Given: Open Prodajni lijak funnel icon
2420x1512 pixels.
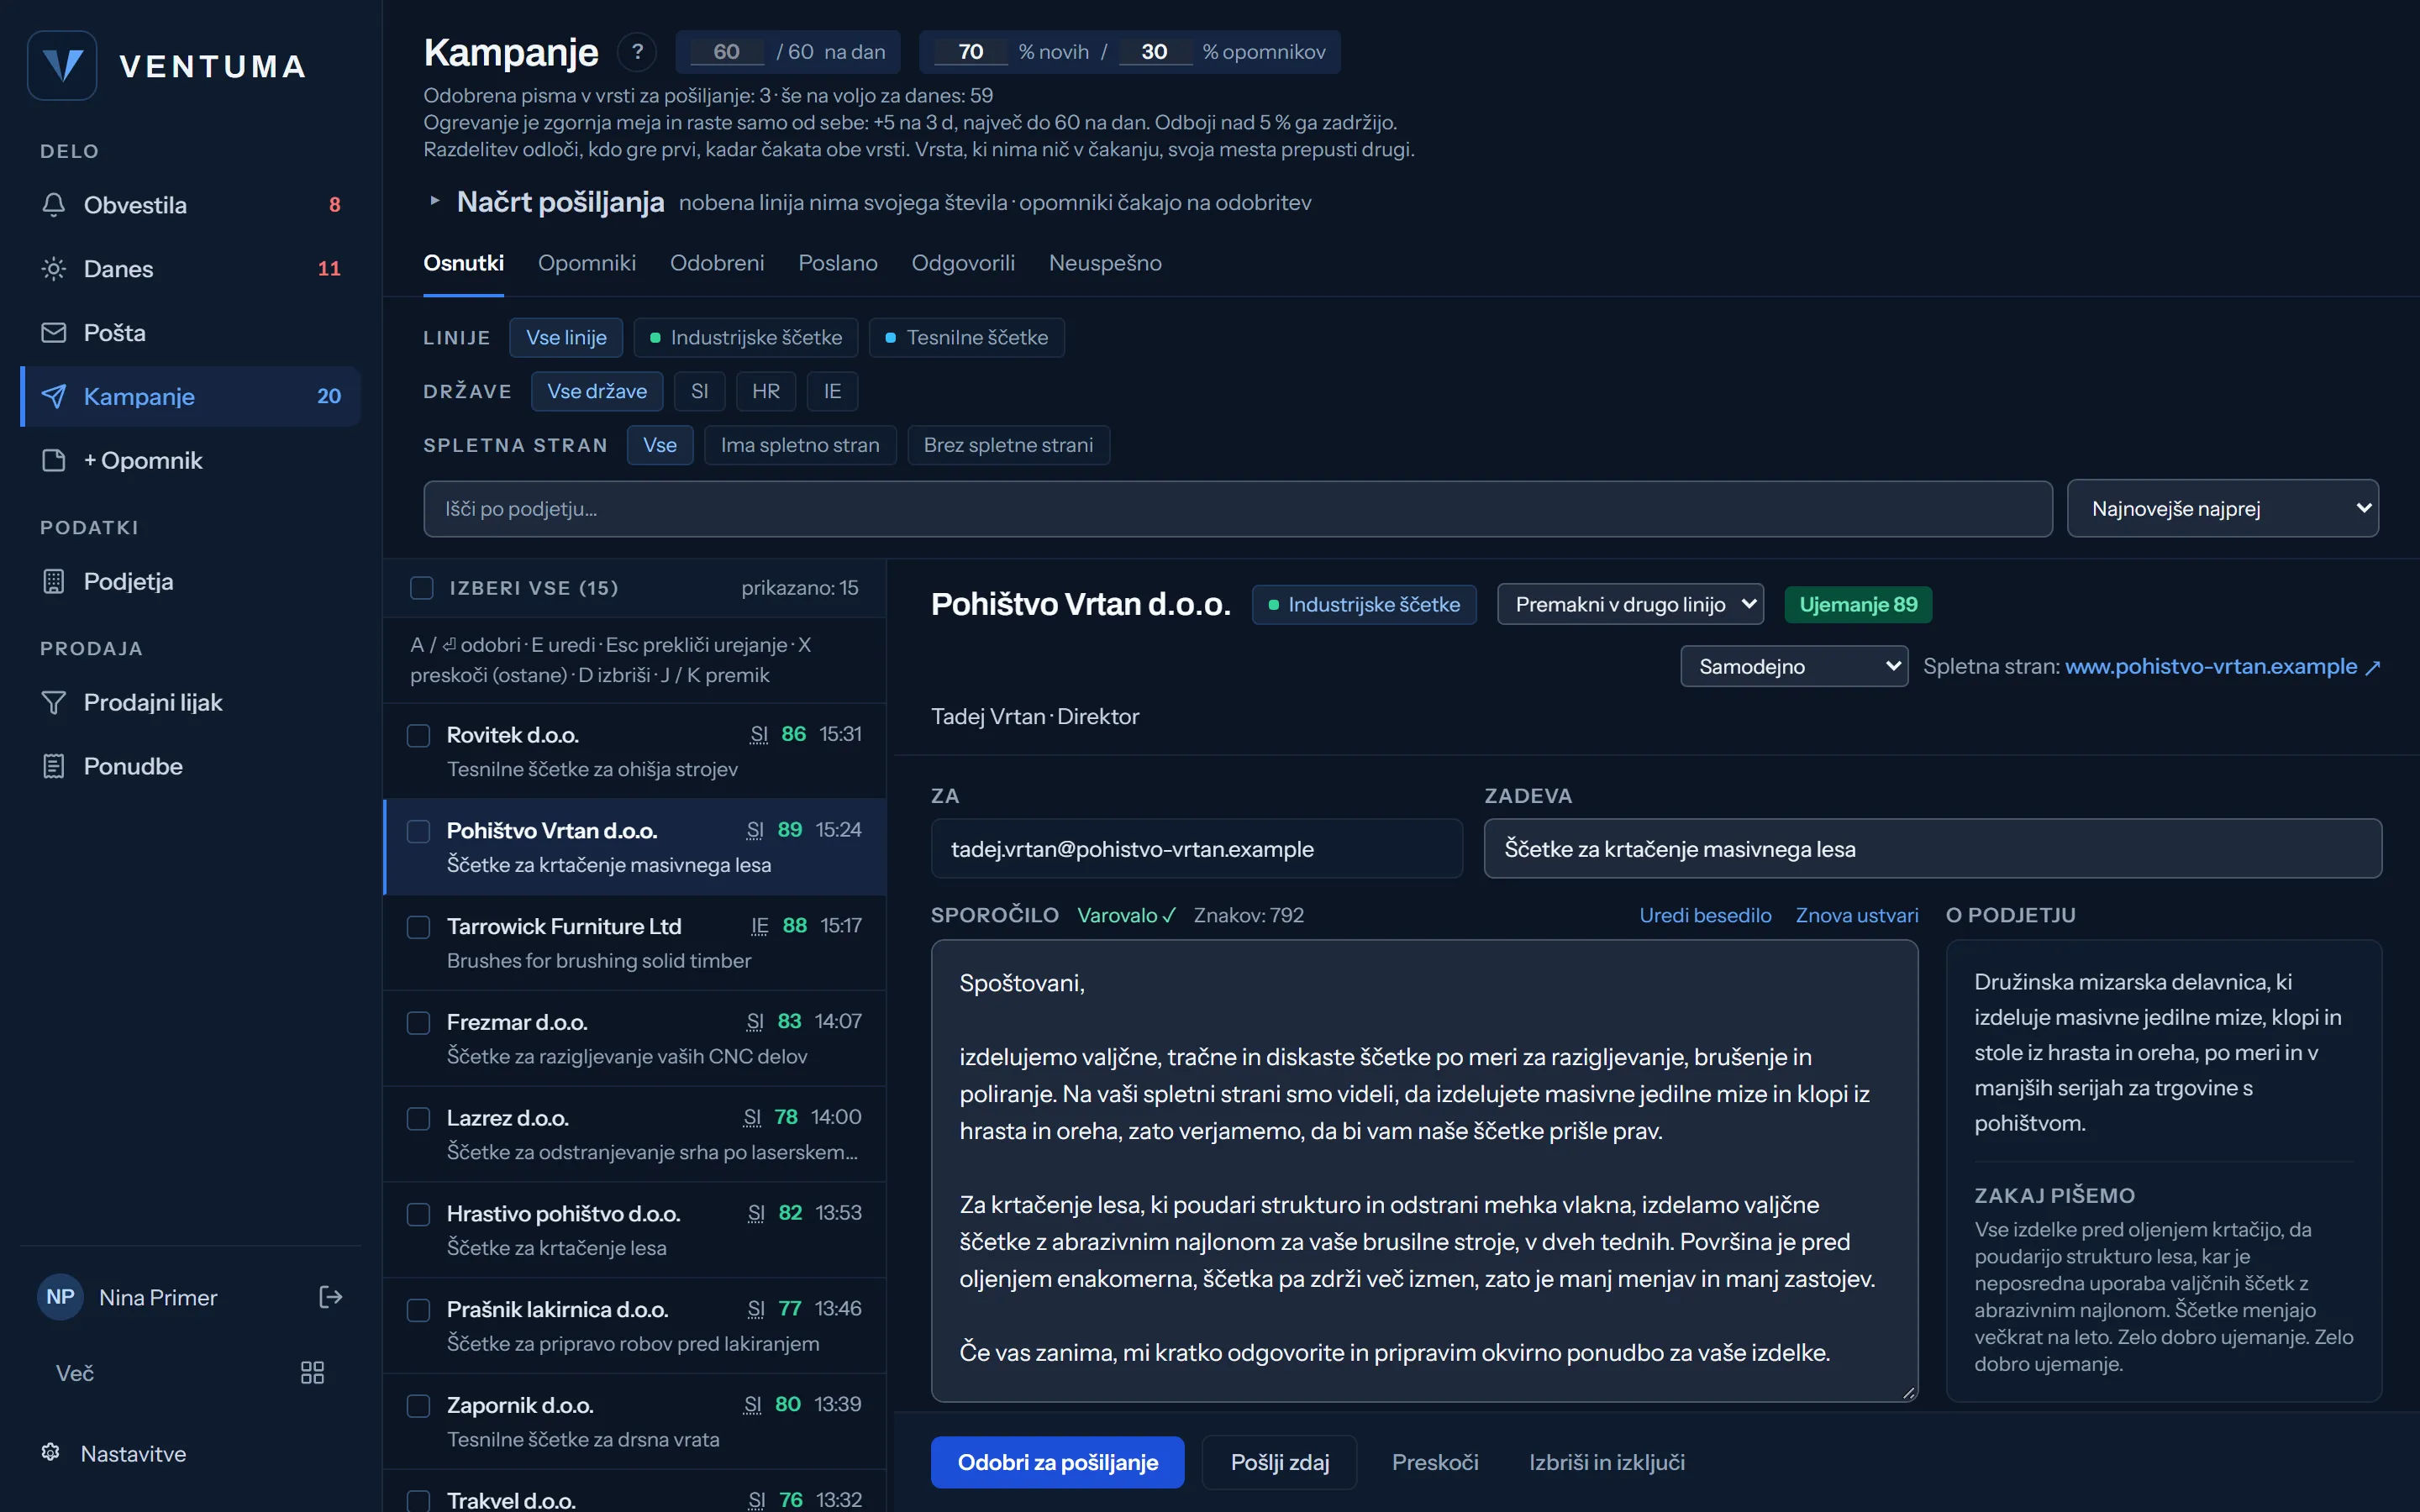Looking at the screenshot, I should click(x=54, y=703).
